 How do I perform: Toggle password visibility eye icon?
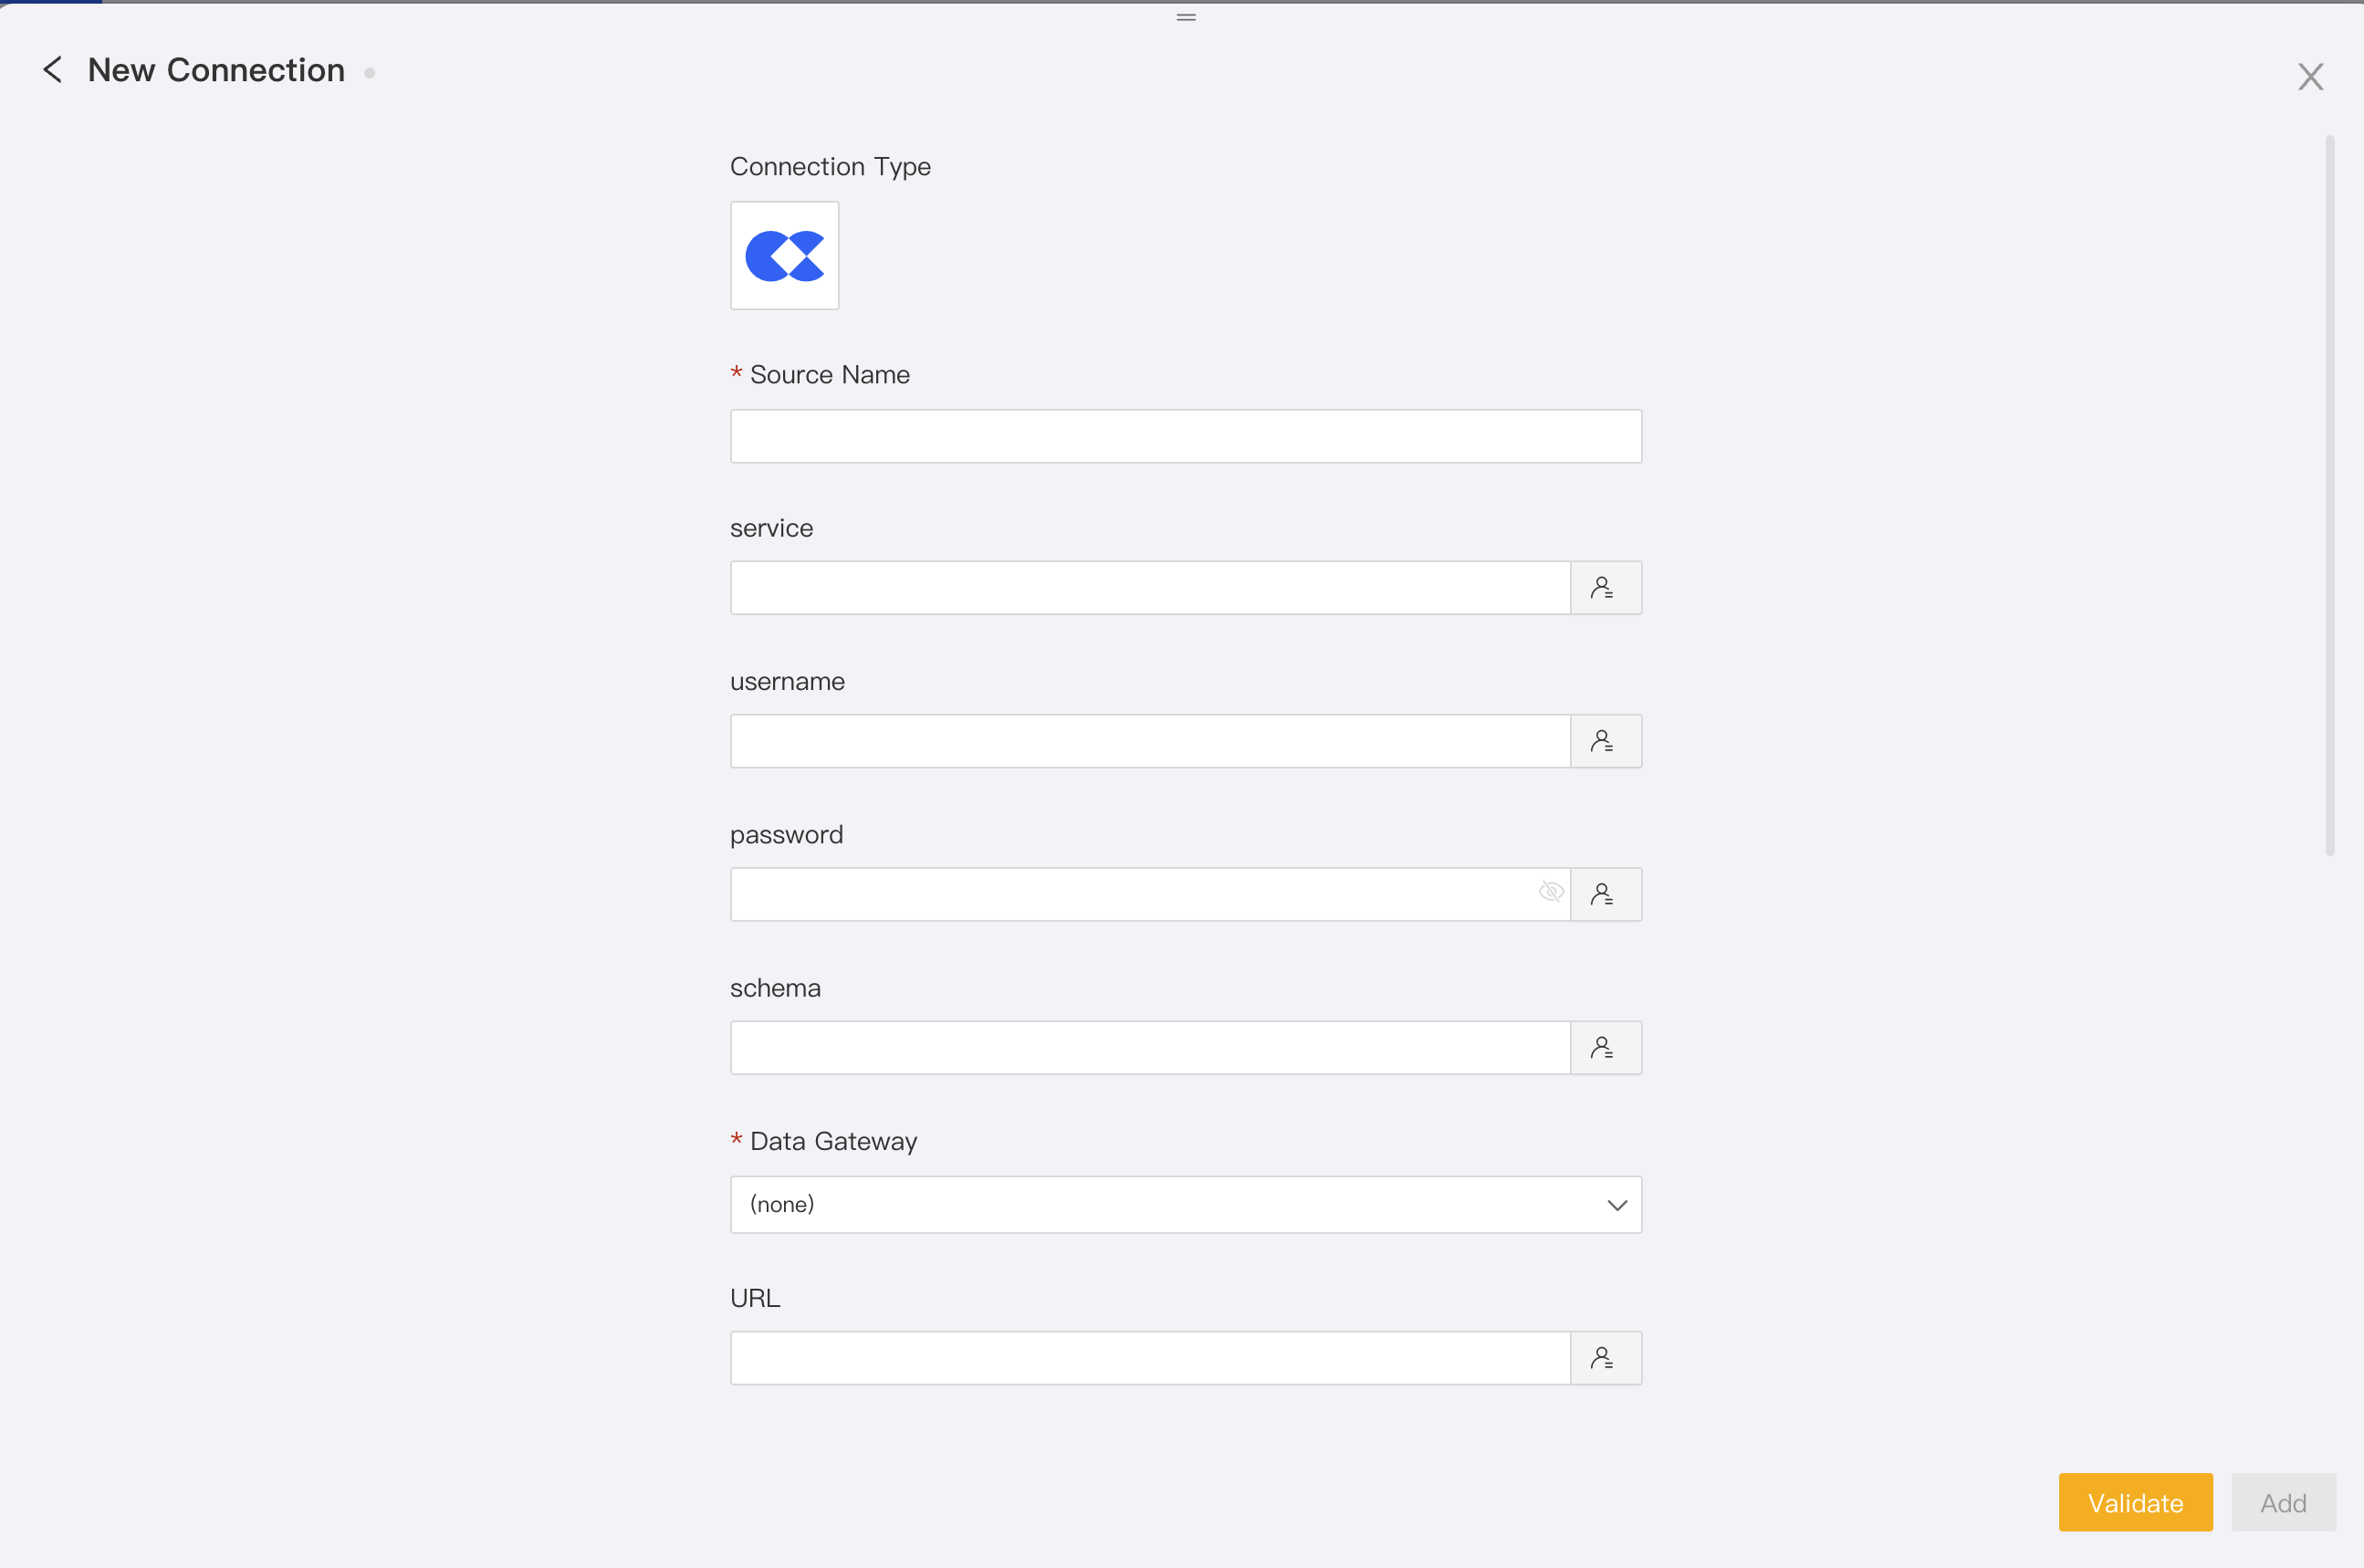click(x=1550, y=892)
